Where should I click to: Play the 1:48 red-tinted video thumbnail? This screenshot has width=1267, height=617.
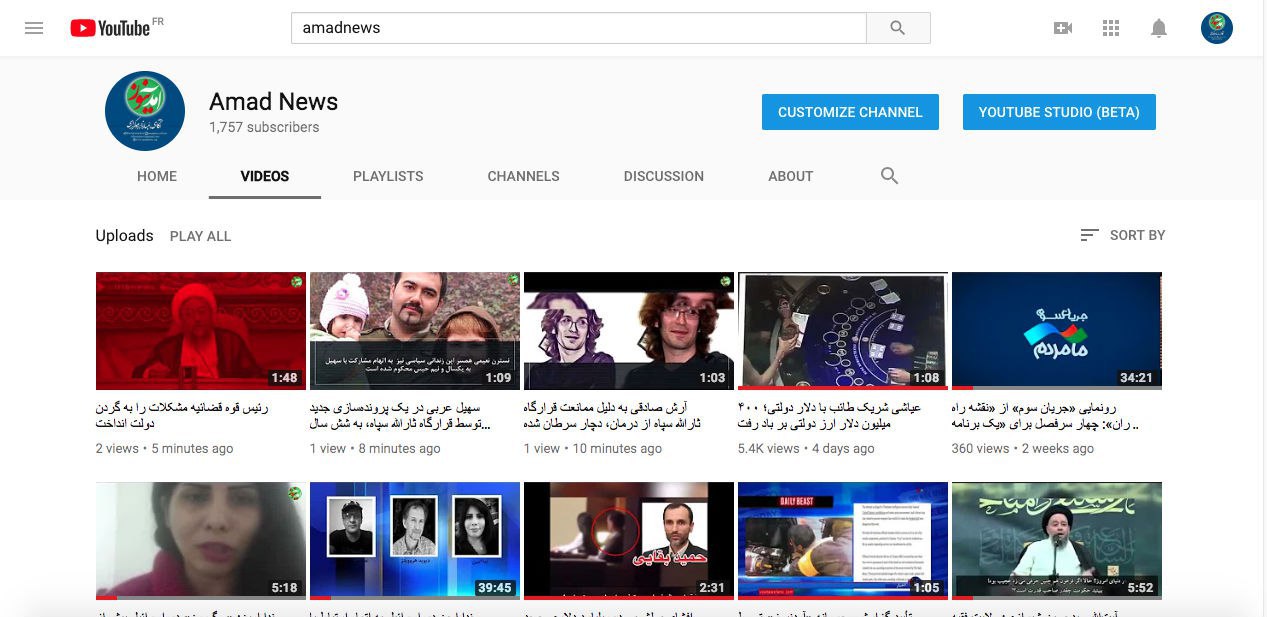pyautogui.click(x=200, y=331)
